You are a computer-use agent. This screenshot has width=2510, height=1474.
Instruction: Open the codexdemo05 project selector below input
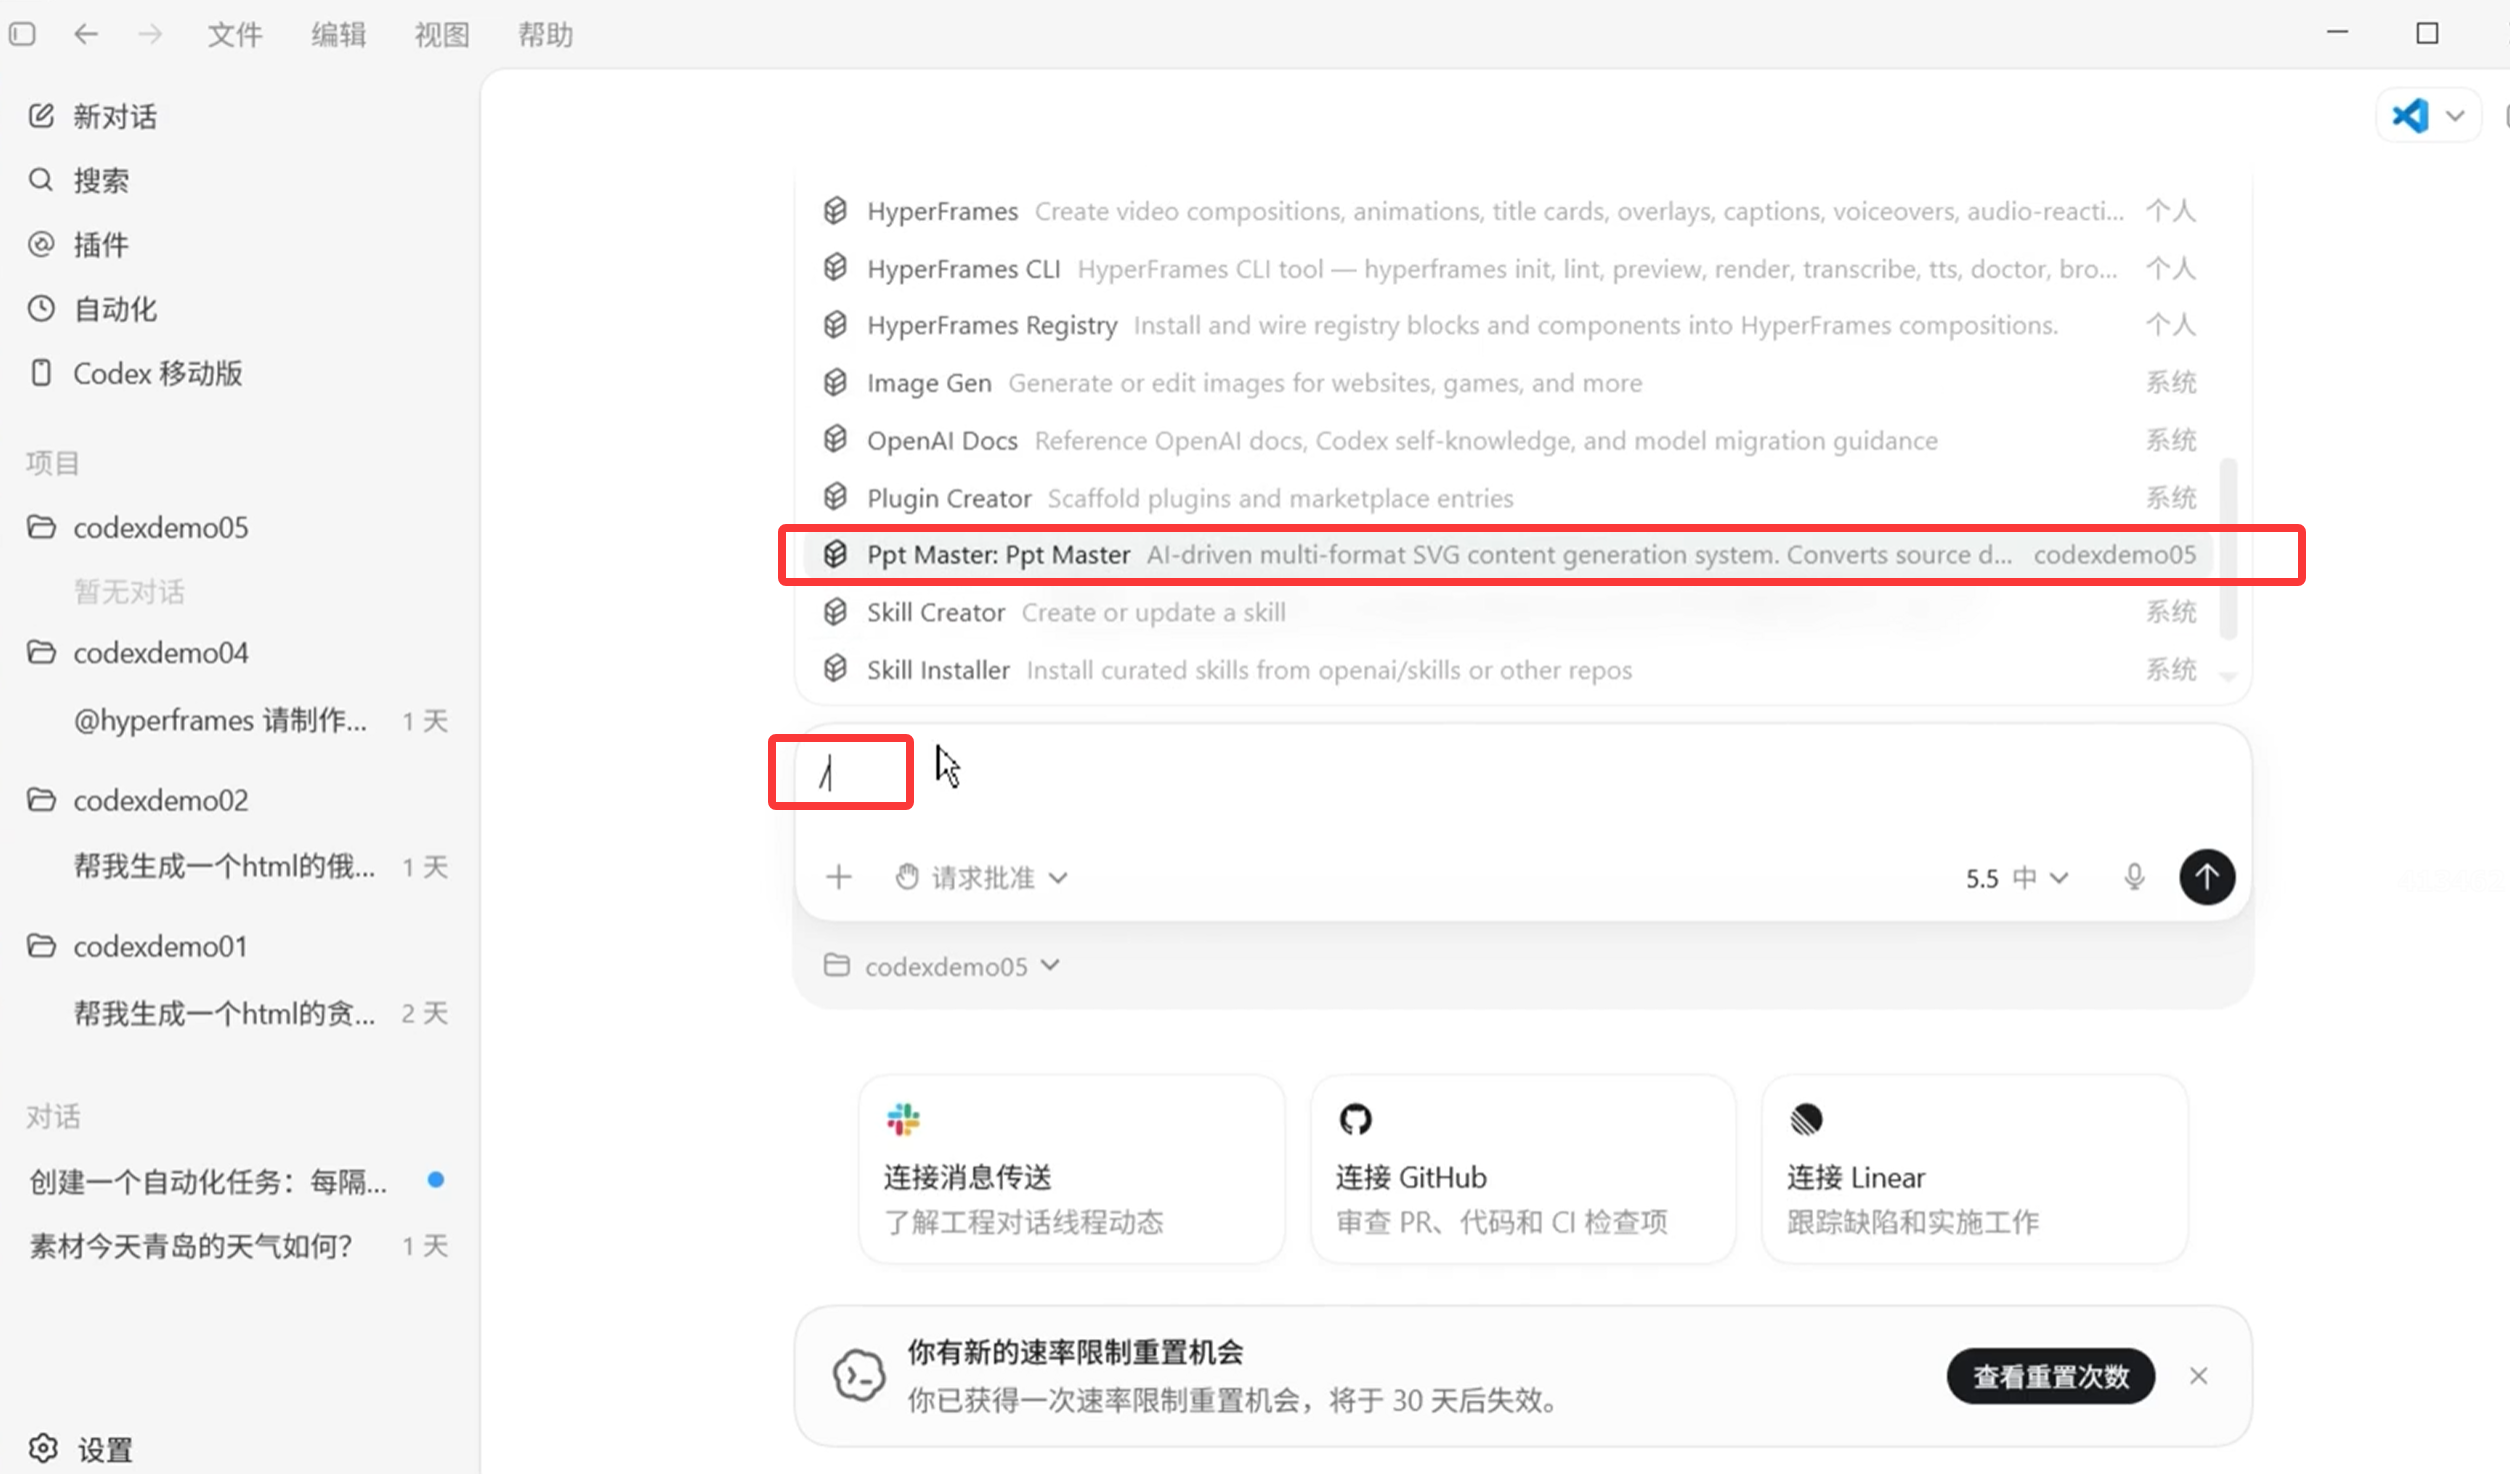[x=942, y=966]
